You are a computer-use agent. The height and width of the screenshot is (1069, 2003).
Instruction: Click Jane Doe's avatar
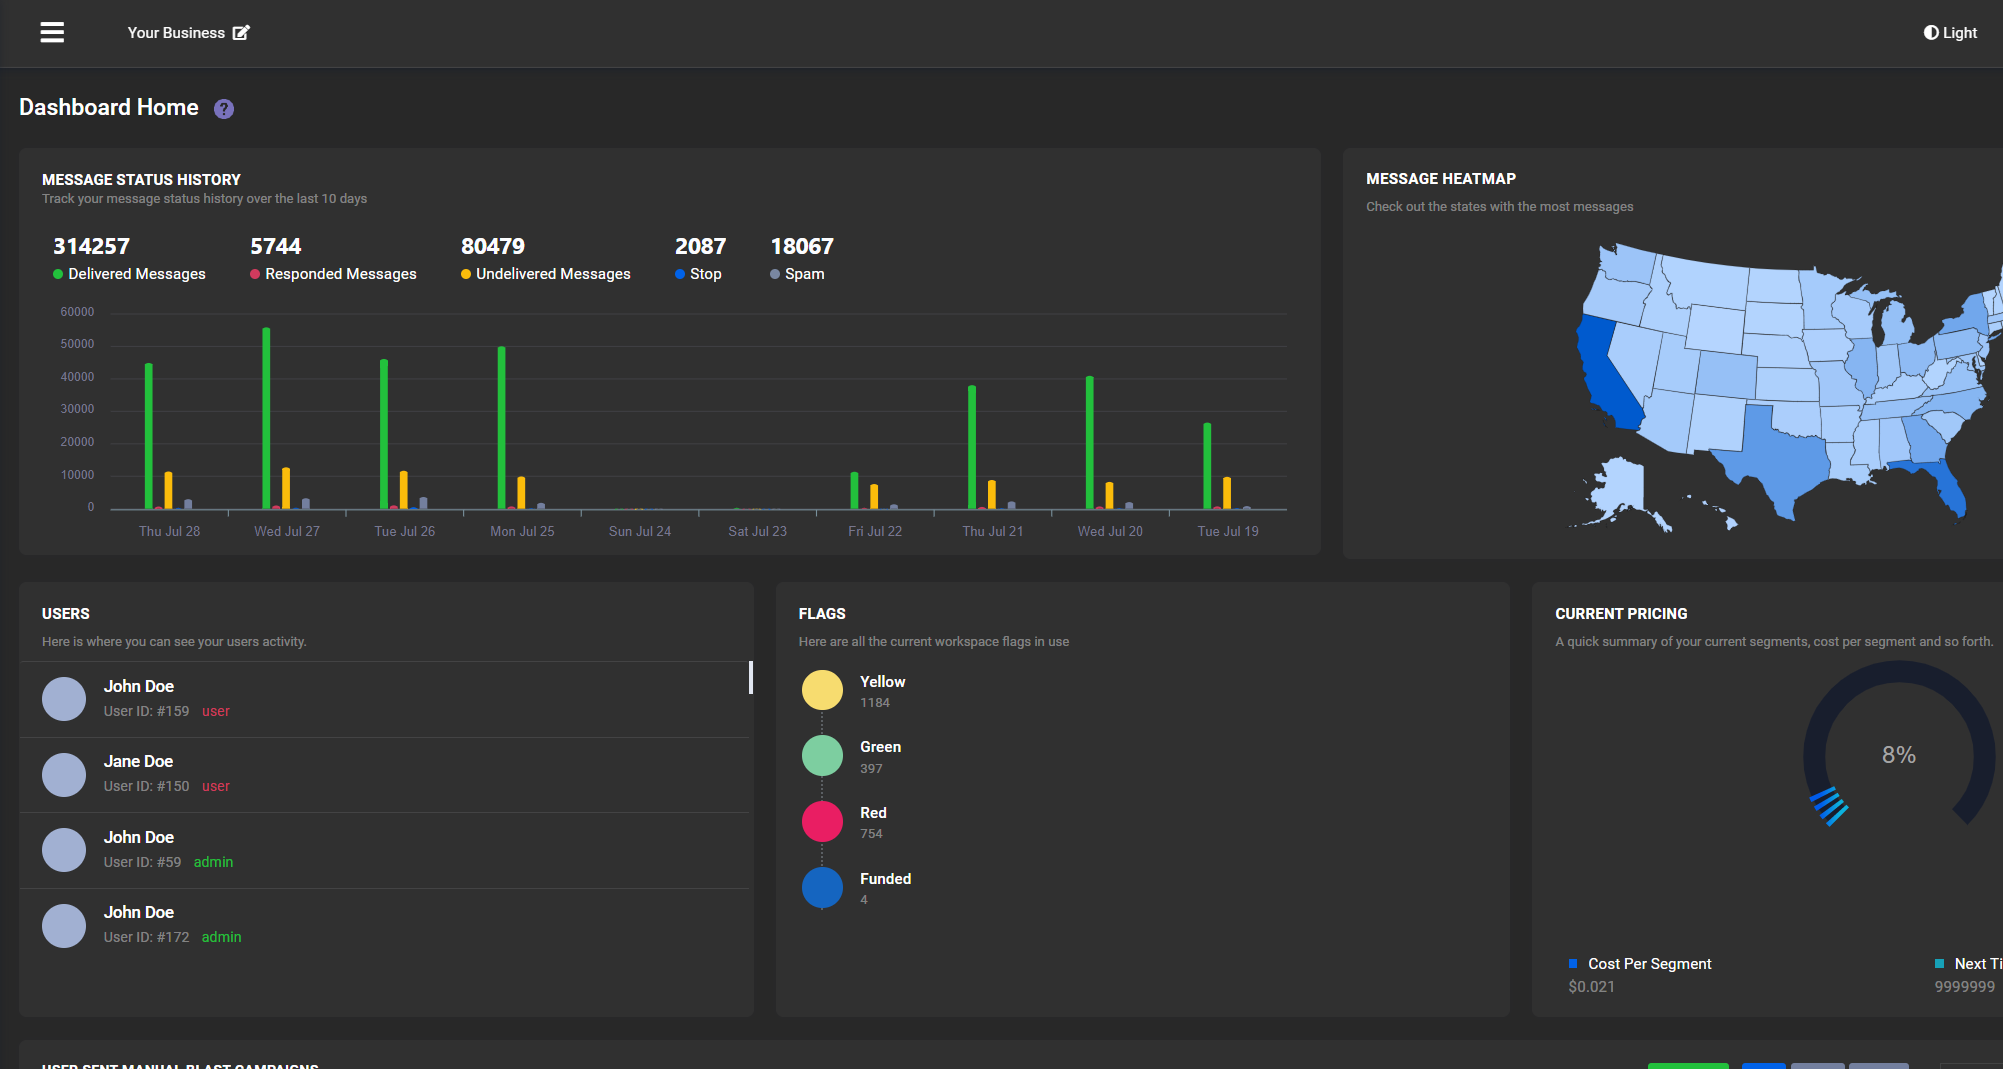tap(64, 775)
